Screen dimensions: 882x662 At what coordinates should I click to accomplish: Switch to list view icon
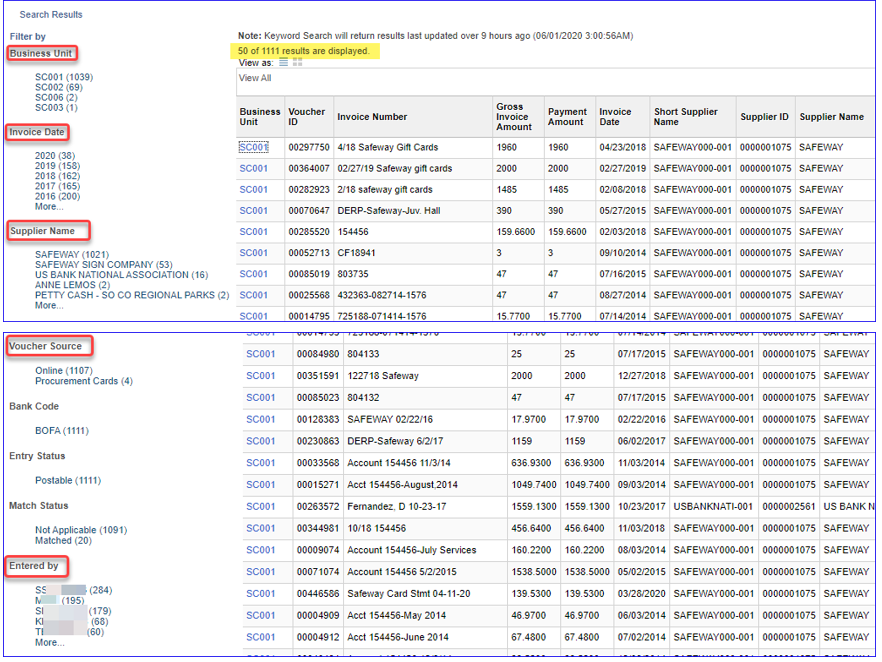(284, 62)
